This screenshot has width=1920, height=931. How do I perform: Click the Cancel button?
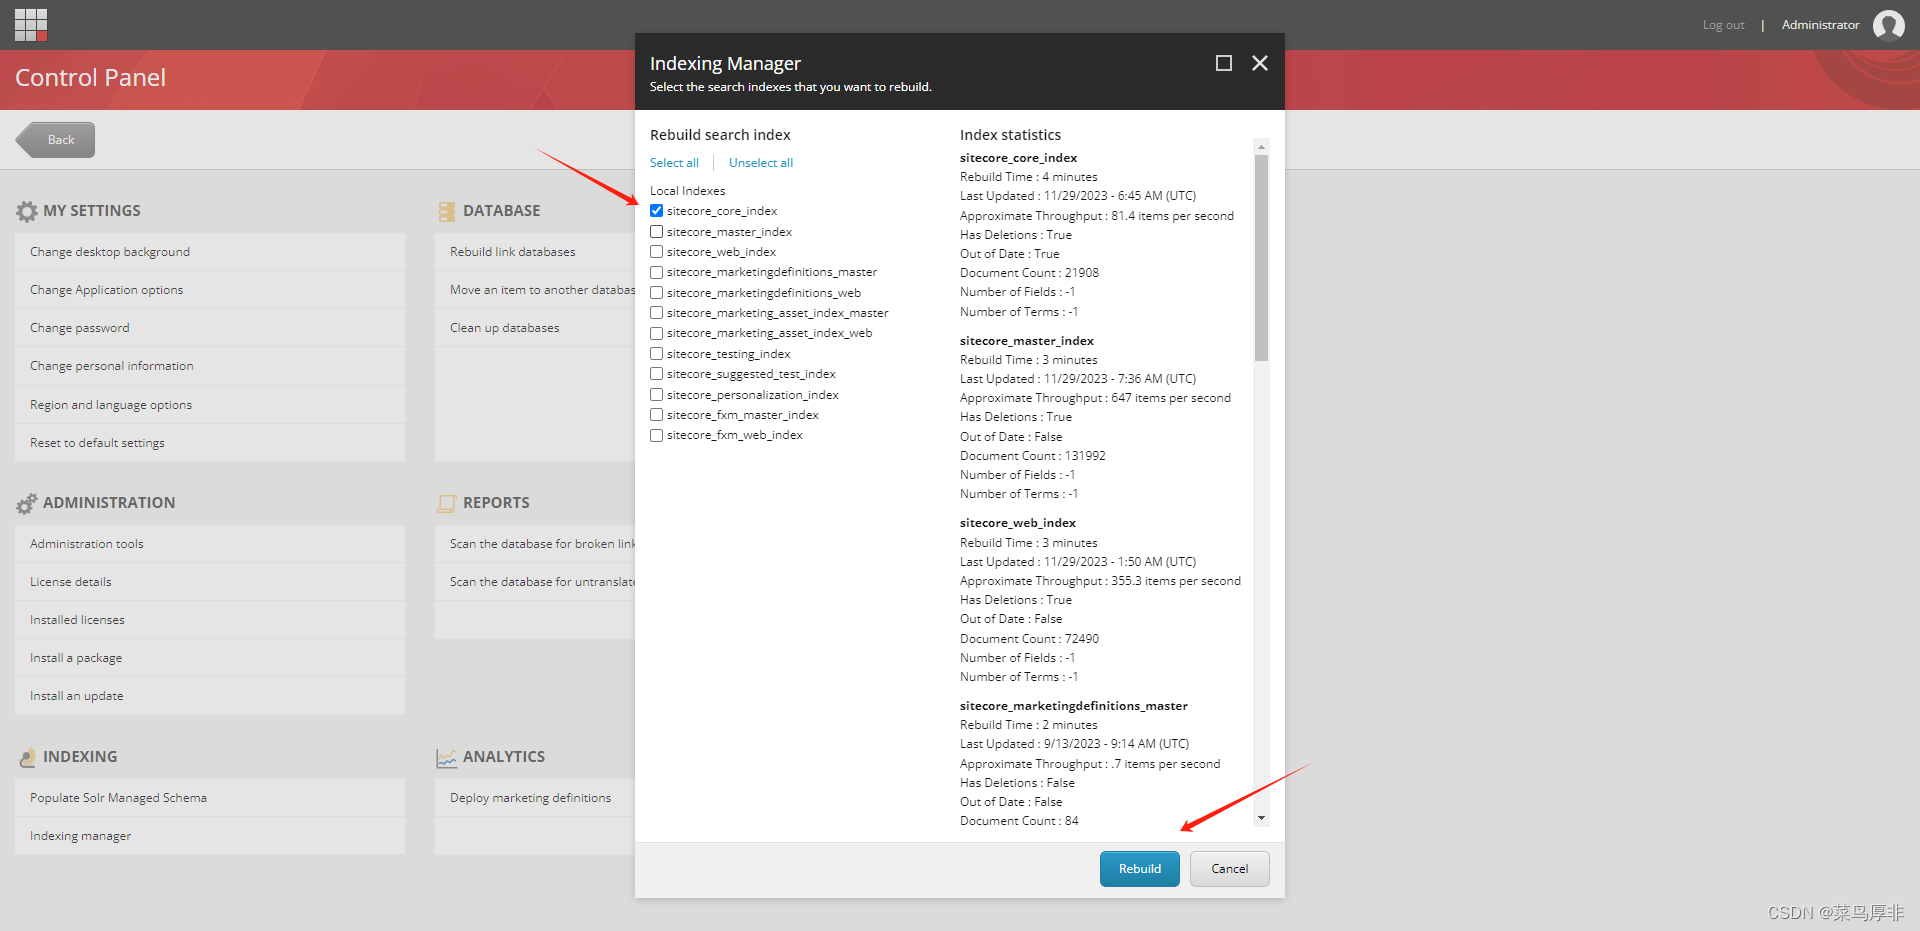tap(1230, 869)
